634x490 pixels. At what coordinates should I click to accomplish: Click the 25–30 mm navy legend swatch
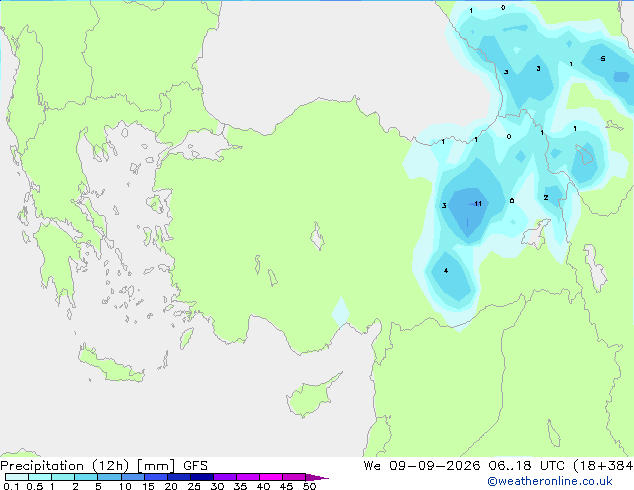(201, 477)
